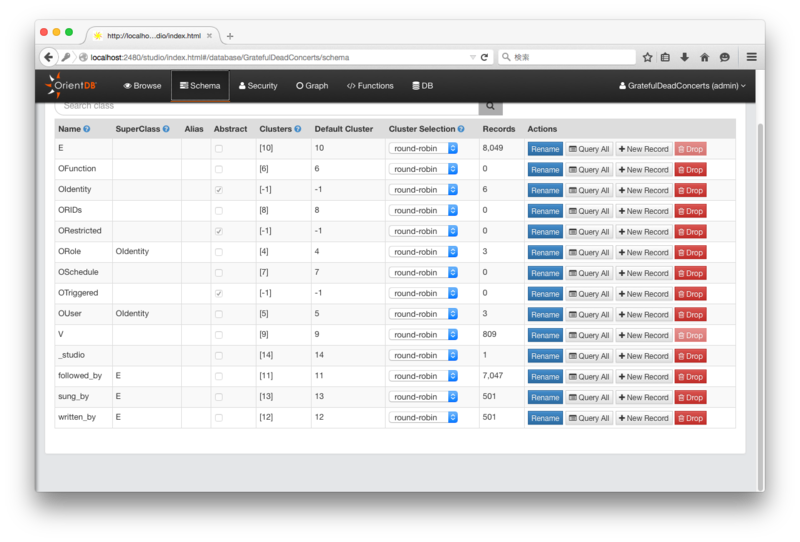Open a new browser tab
Image resolution: width=800 pixels, height=542 pixels.
click(230, 36)
